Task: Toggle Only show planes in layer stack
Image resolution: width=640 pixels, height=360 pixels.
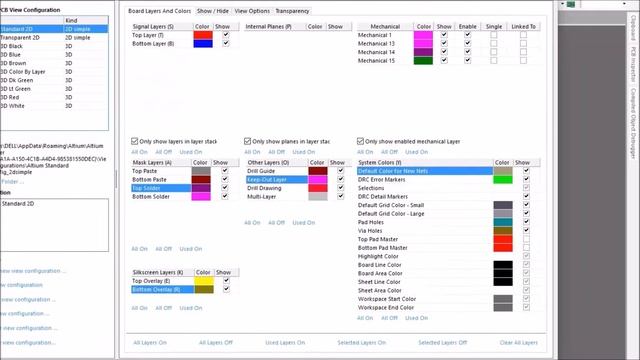Action: point(247,141)
